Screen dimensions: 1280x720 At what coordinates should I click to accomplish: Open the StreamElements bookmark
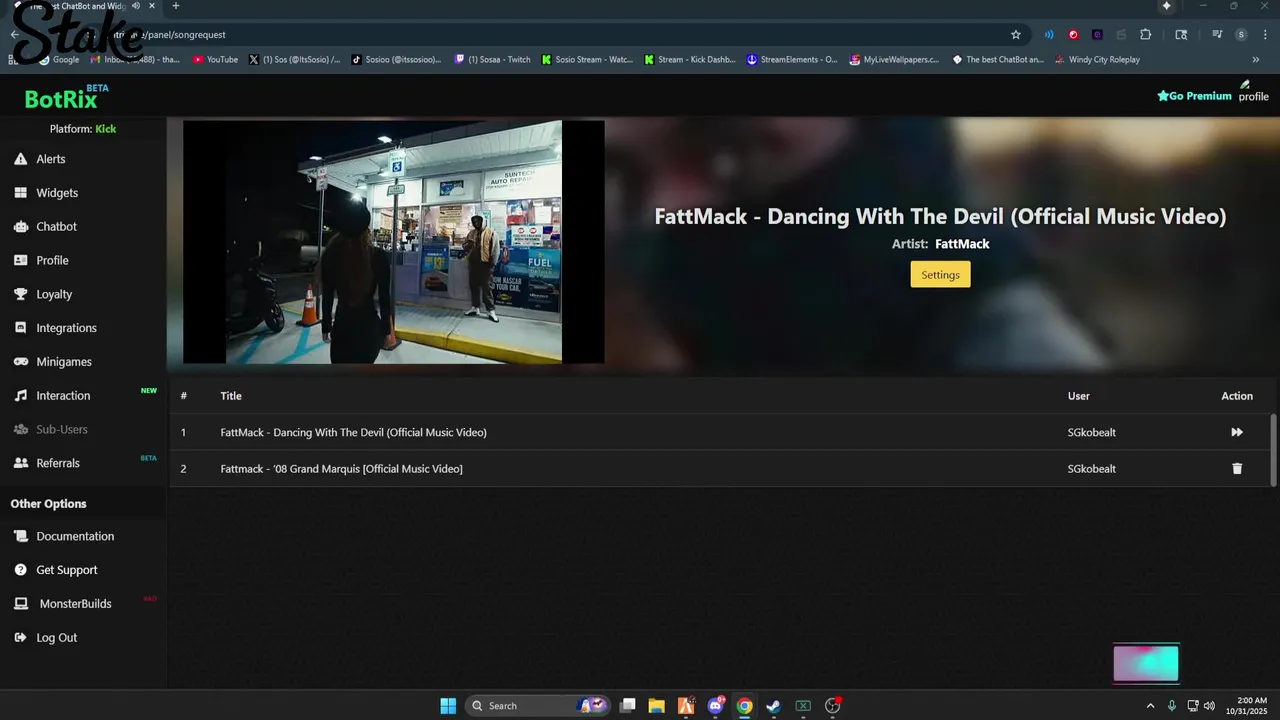792,60
